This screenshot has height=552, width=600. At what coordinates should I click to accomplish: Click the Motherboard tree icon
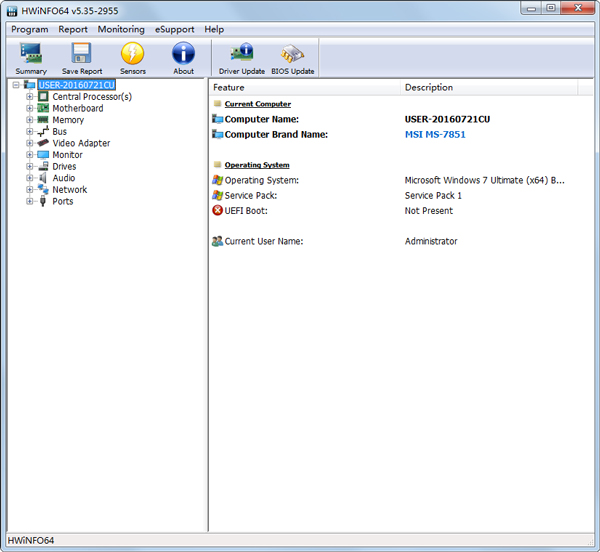tap(43, 108)
